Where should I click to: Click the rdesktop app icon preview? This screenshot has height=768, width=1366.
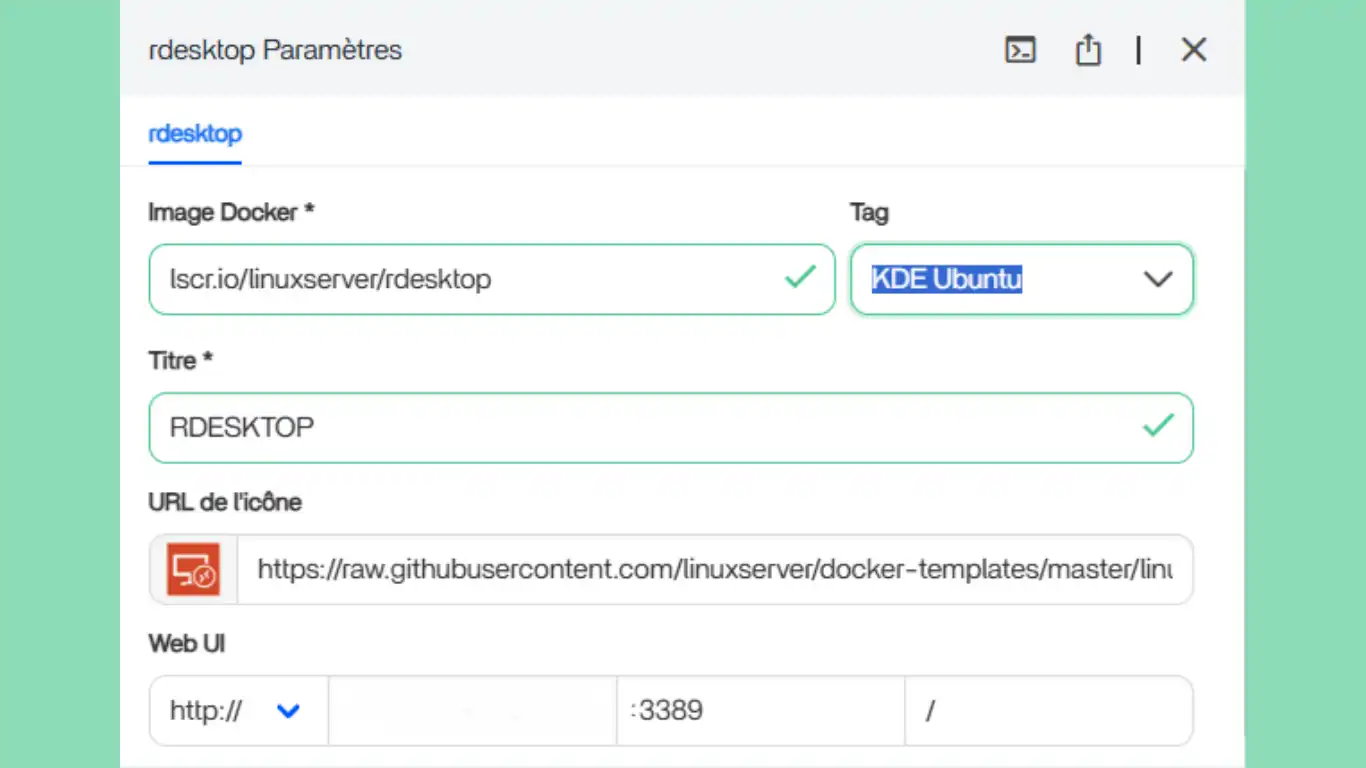coord(194,570)
